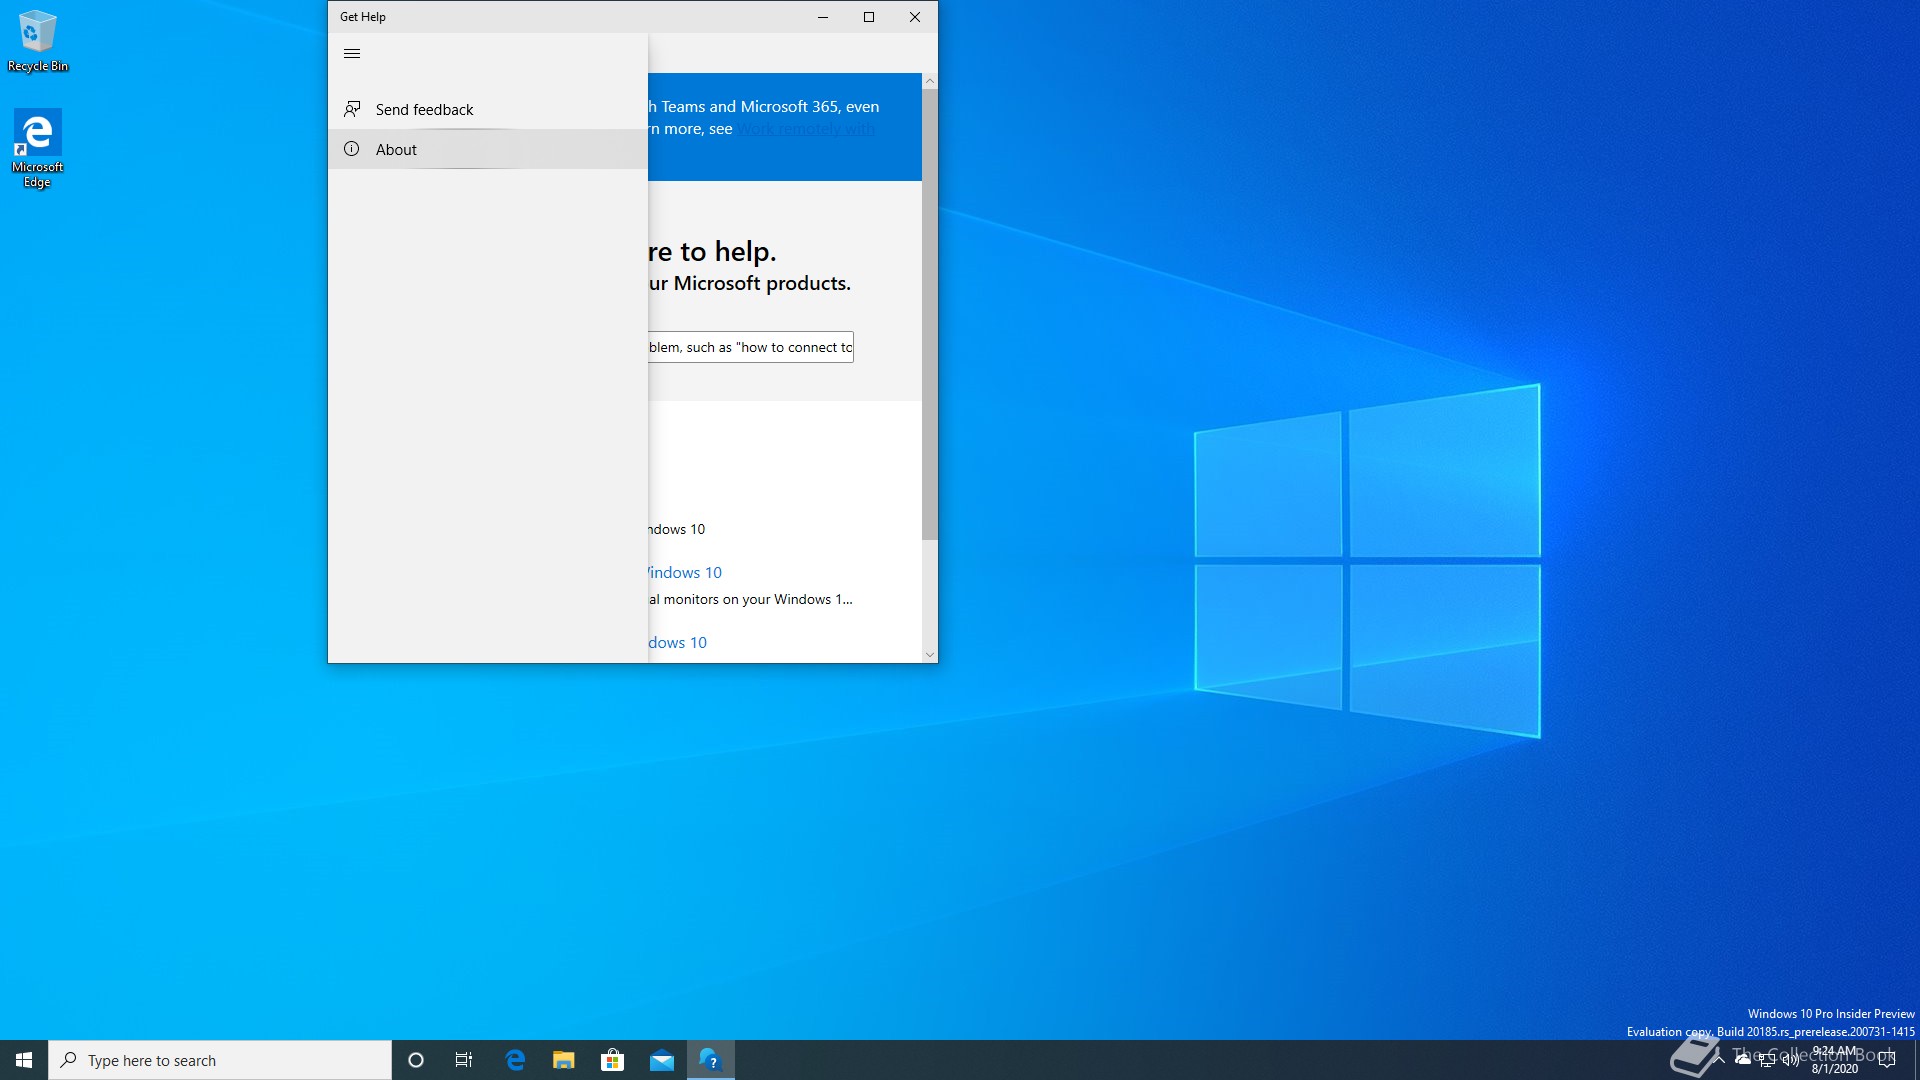Focus the problem description search box
This screenshot has height=1080, width=1920.
[x=751, y=347]
